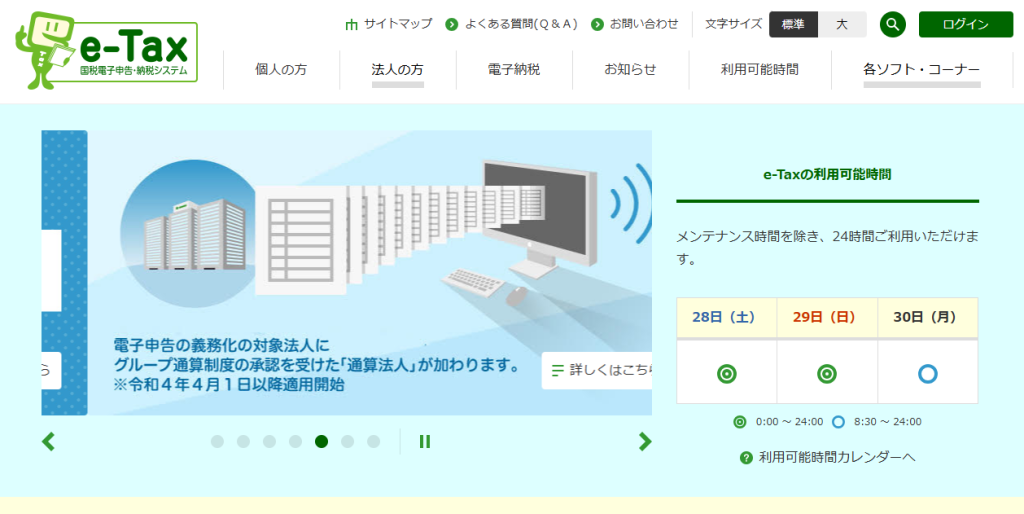Click the 28日(土) date cell
Viewport: 1024px width, 514px height.
(x=727, y=317)
